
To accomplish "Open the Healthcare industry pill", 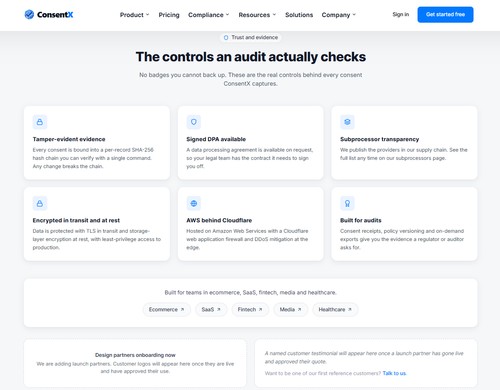I will coord(335,309).
